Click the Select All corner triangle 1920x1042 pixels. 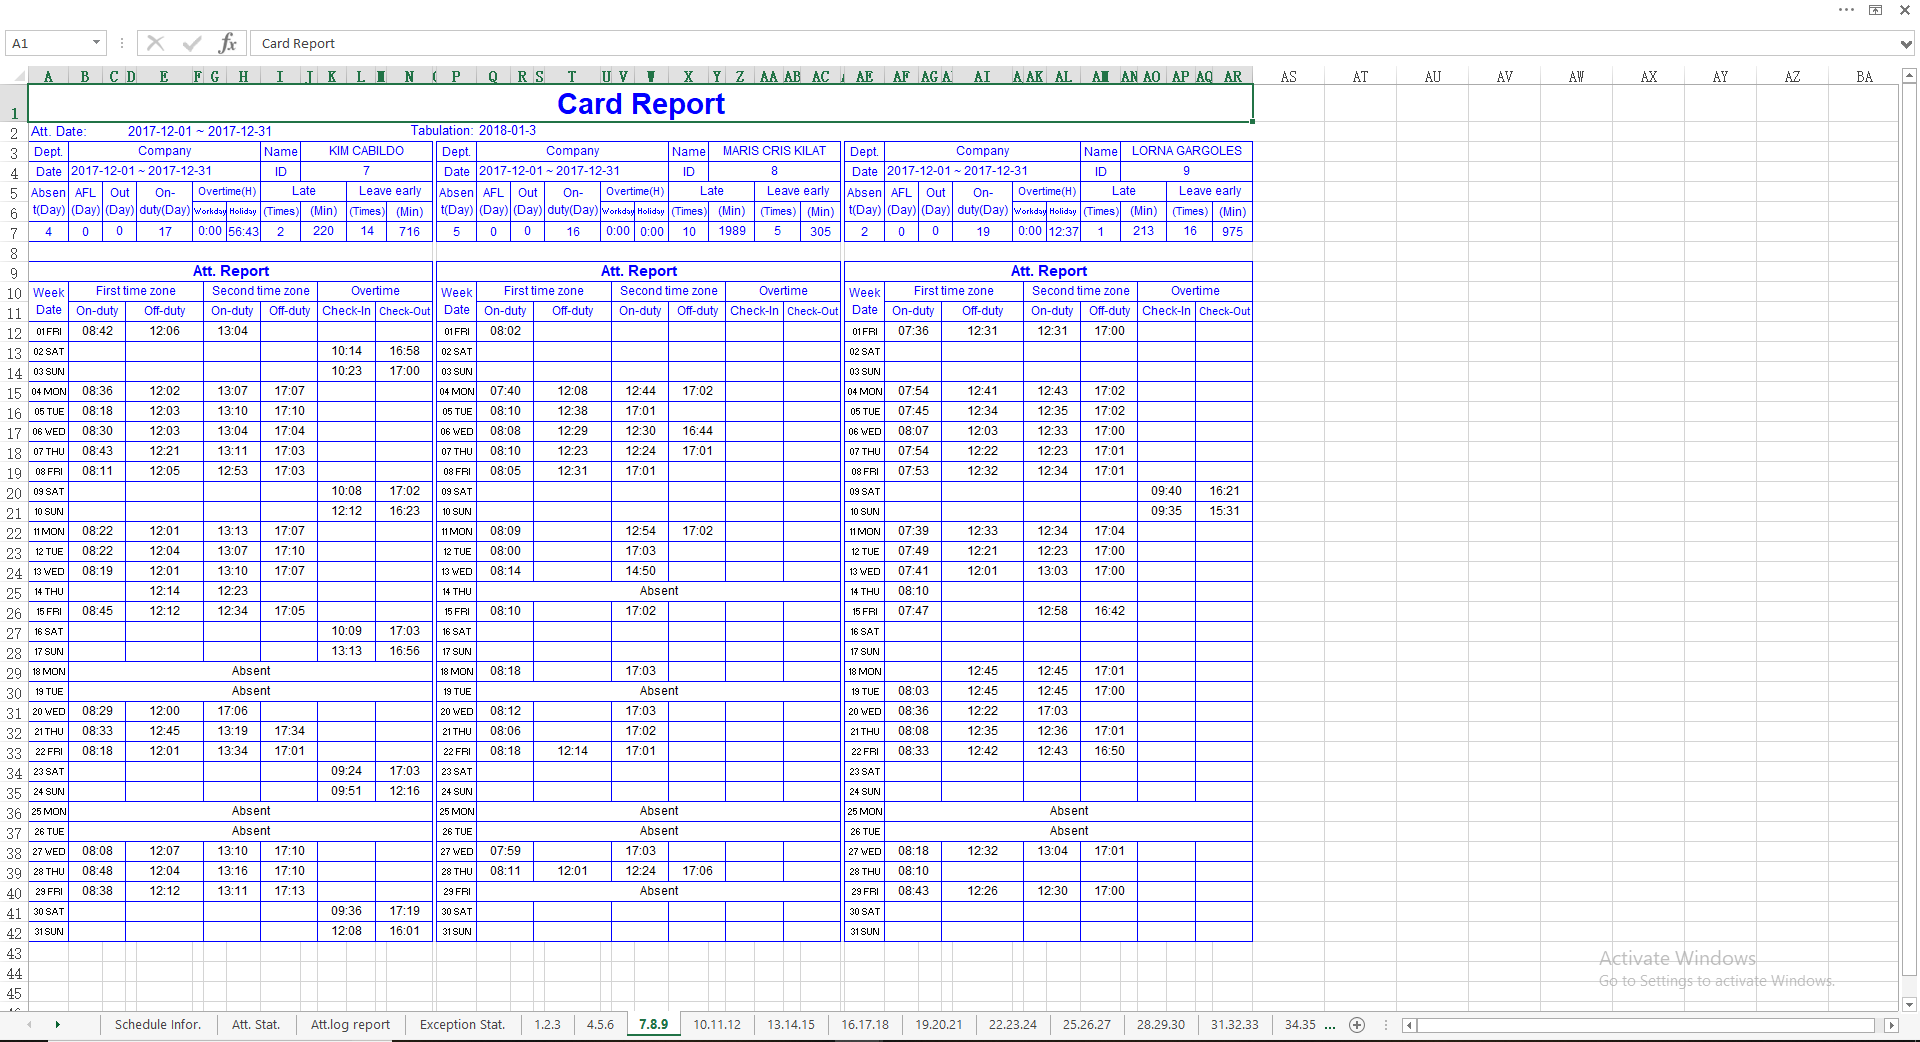point(17,76)
